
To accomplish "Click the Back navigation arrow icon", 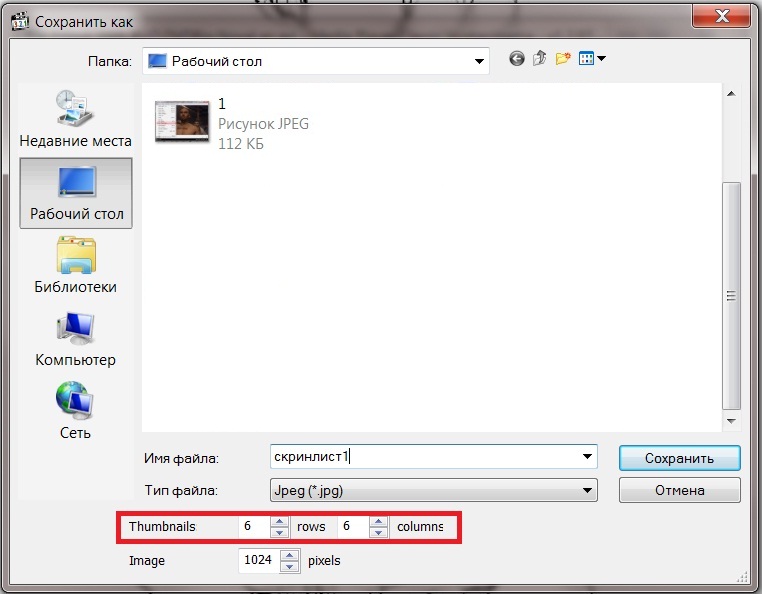I will (517, 59).
